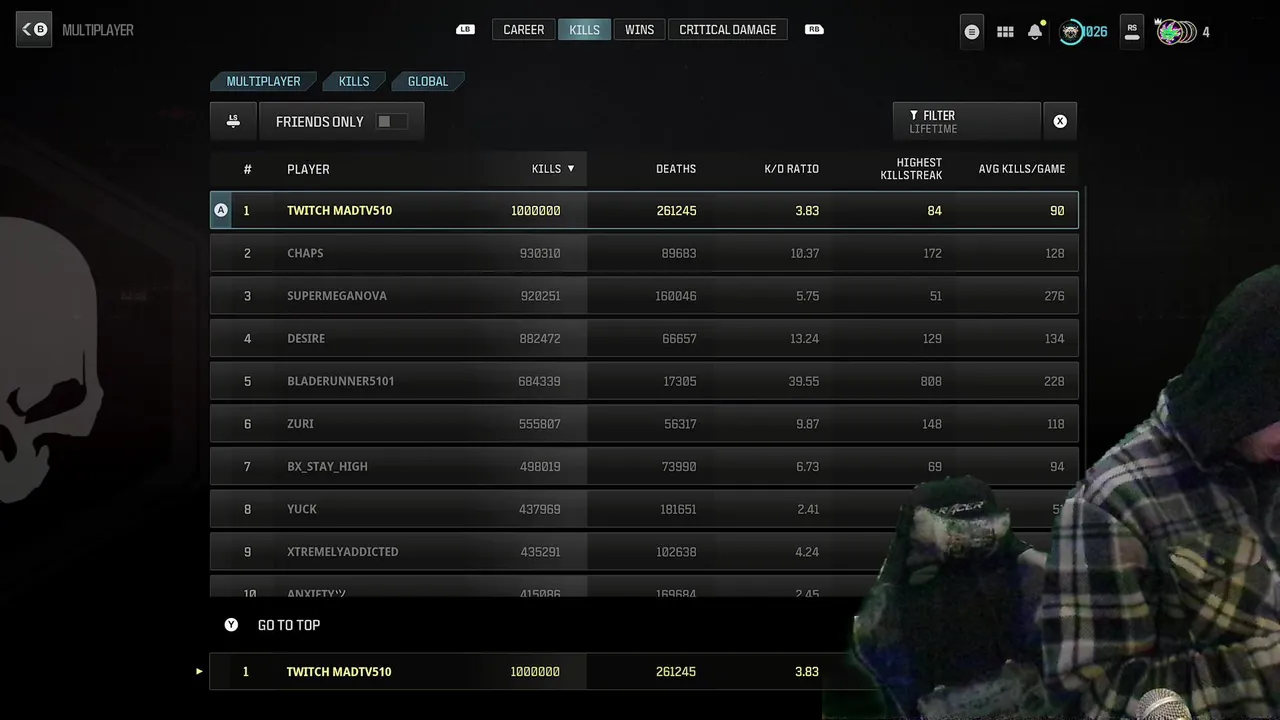Click the Deaths column header
This screenshot has width=1280, height=720.
(676, 169)
